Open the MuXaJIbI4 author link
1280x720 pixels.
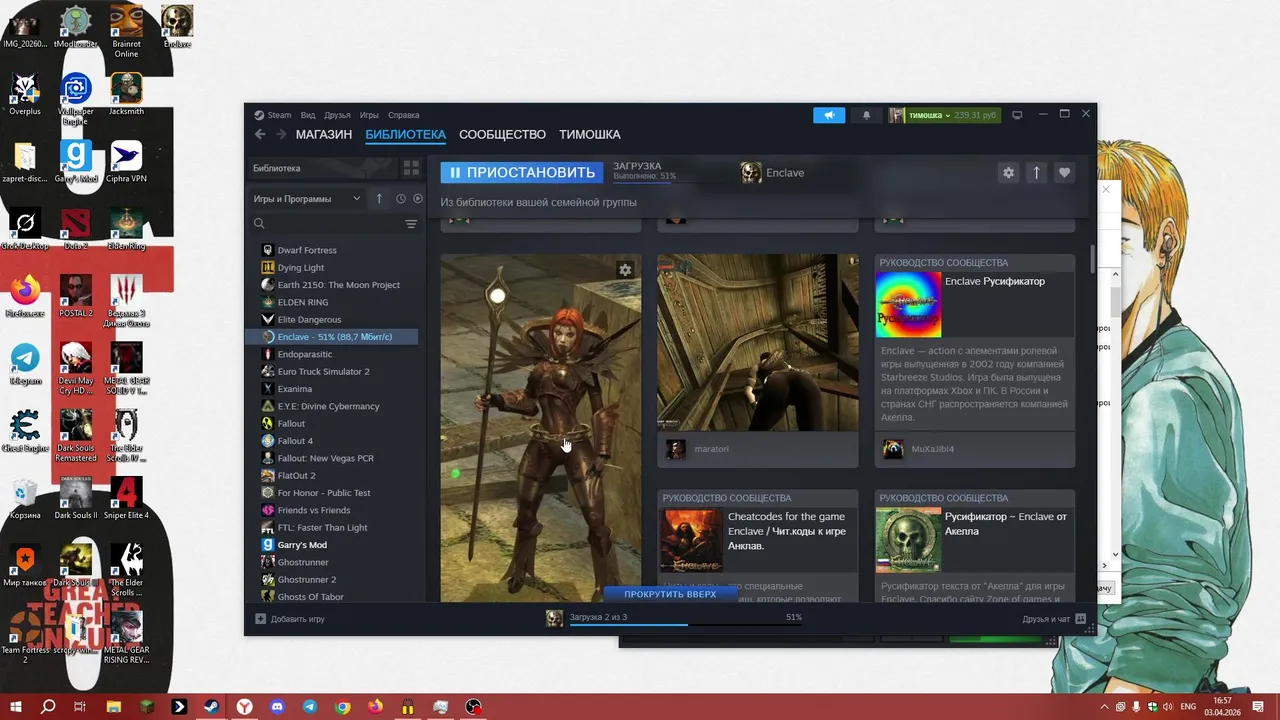point(932,449)
